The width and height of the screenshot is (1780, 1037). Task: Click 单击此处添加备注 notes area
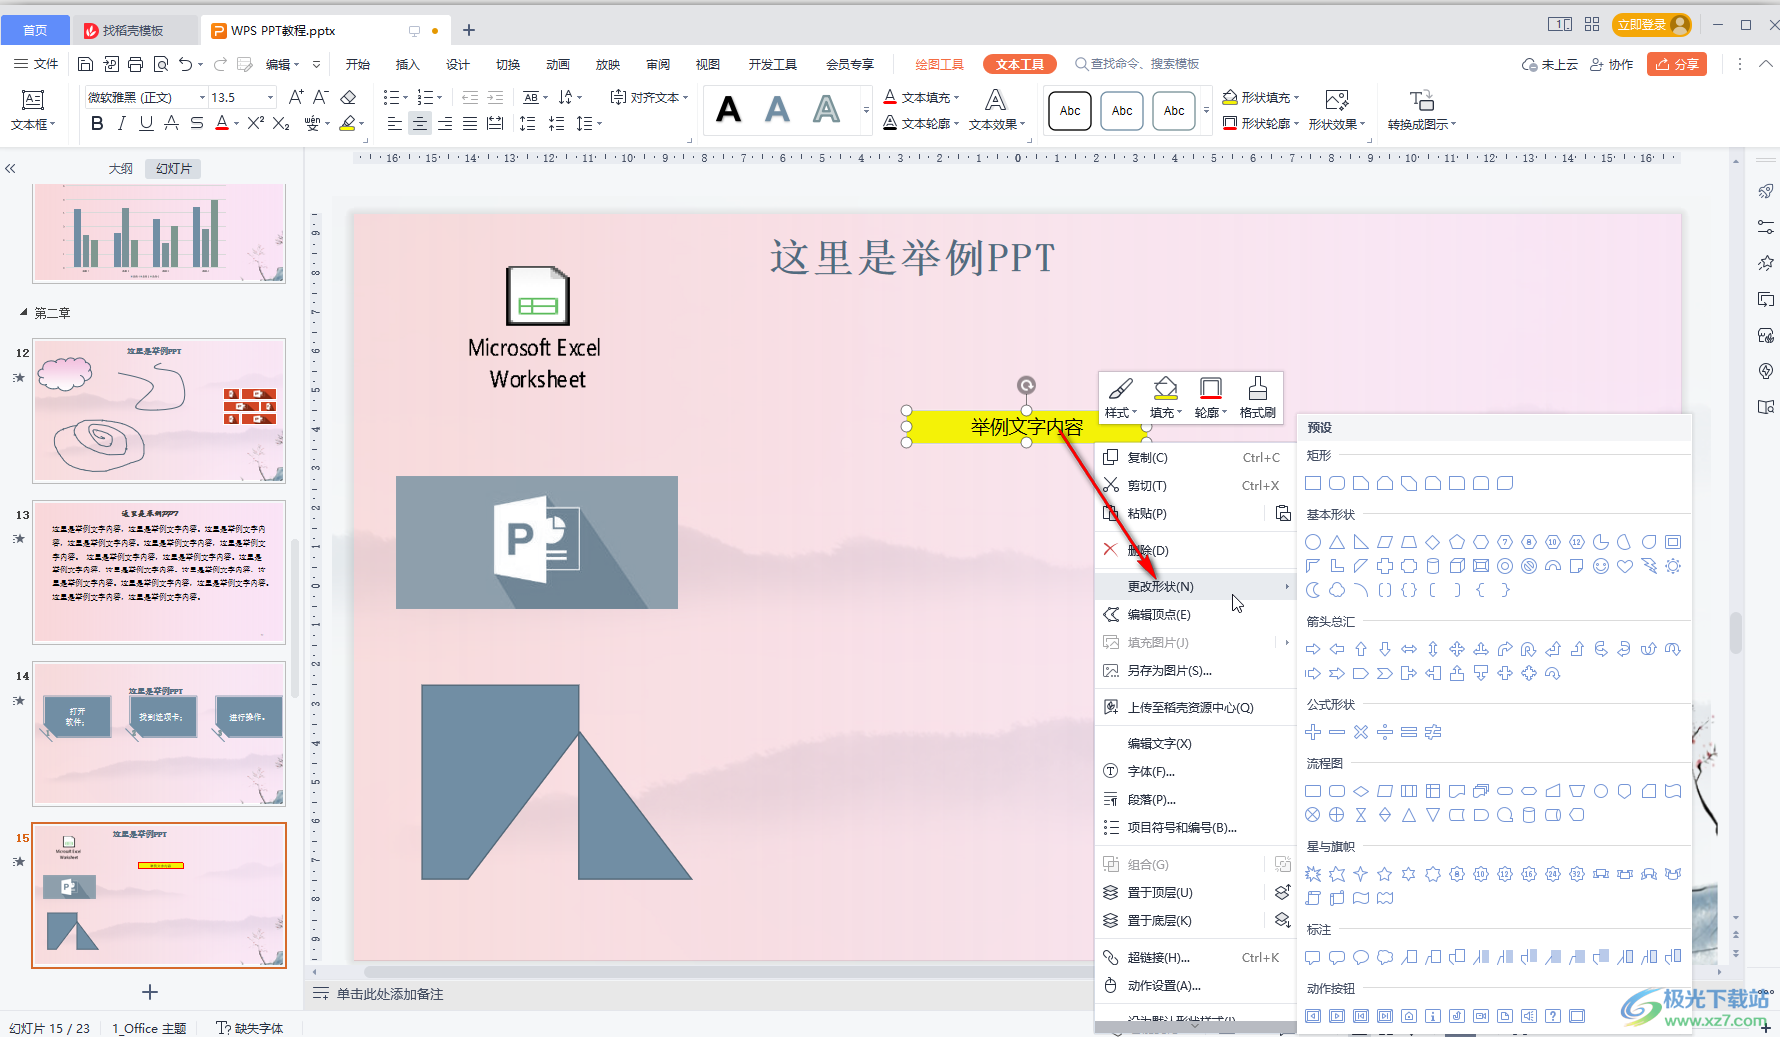click(390, 994)
